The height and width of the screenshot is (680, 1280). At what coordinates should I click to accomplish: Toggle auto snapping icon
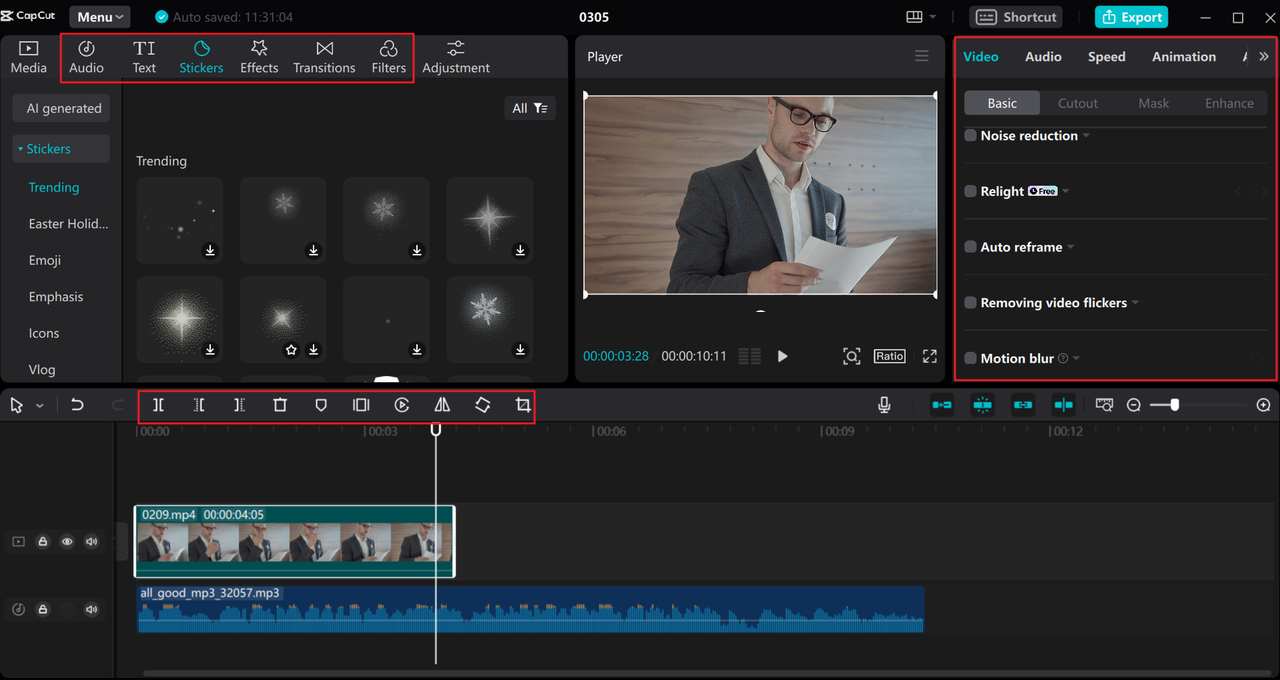[x=983, y=405]
